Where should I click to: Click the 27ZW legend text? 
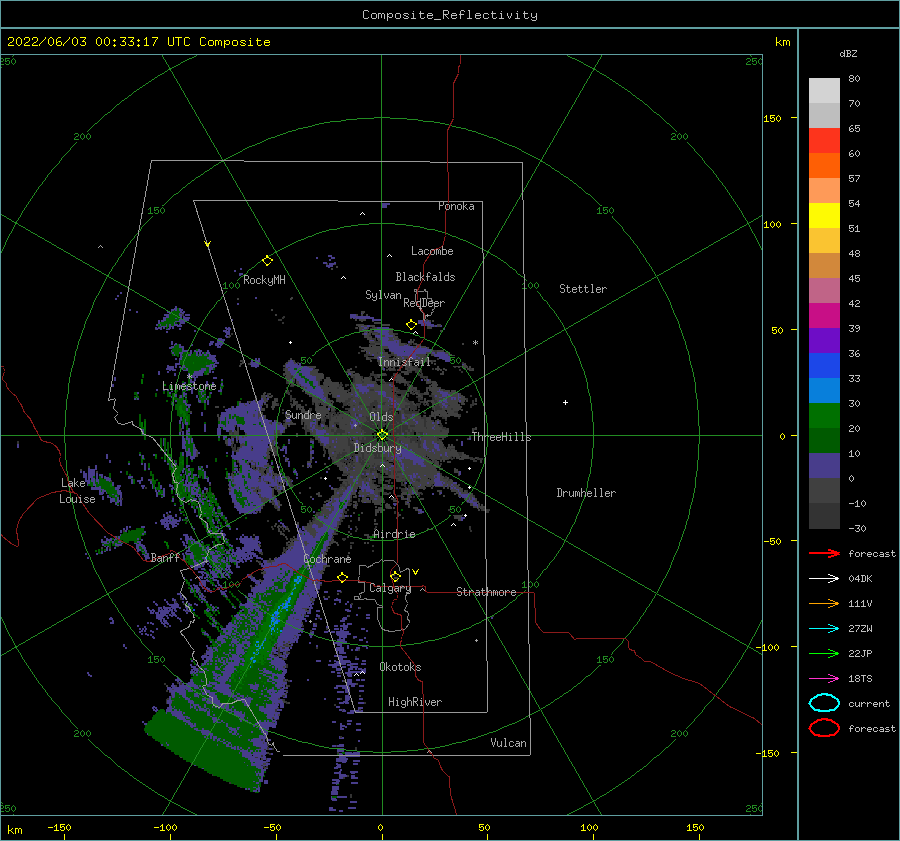[x=860, y=629]
